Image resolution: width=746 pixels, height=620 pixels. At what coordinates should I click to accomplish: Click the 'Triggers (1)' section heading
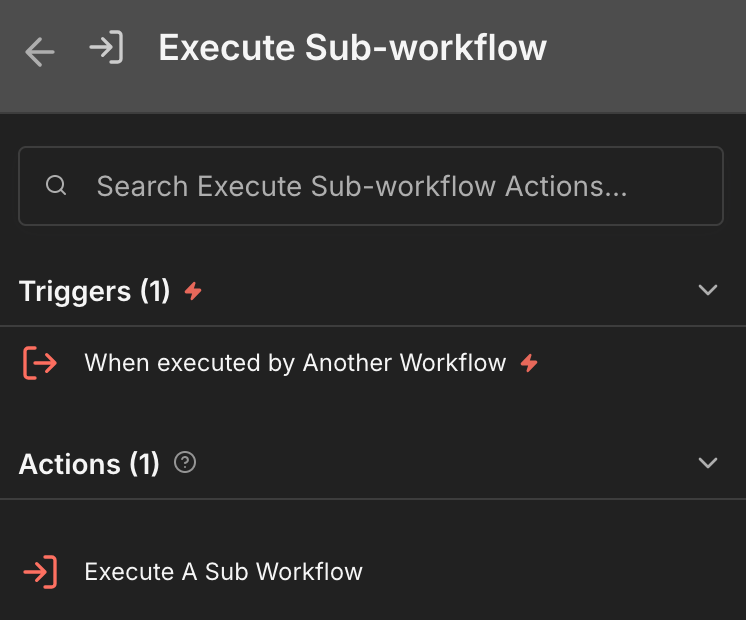pos(95,291)
